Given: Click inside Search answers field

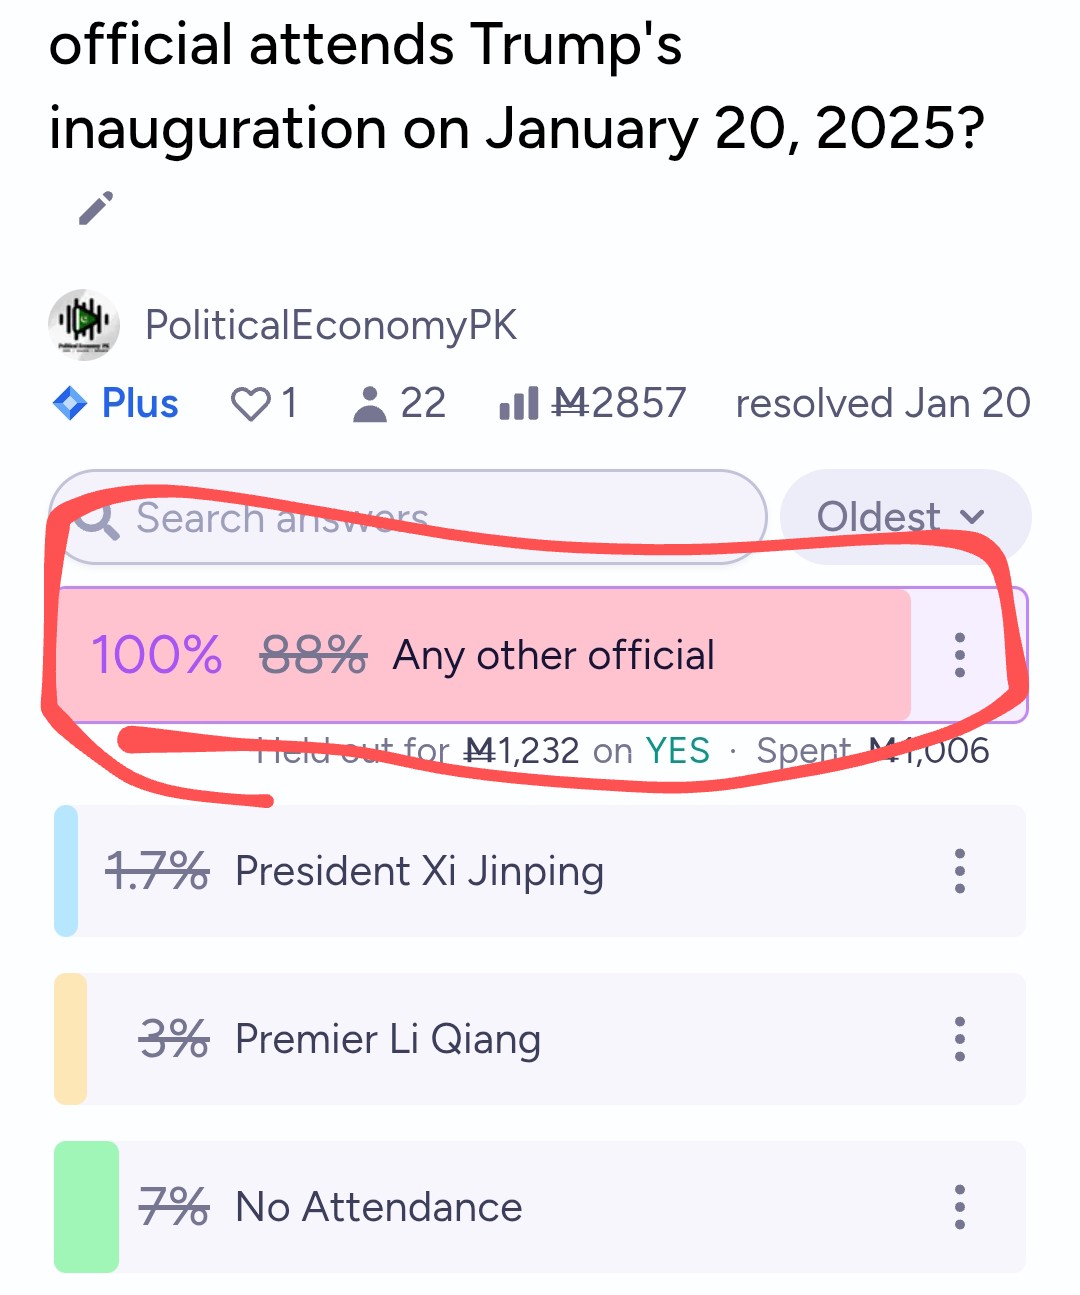Looking at the screenshot, I should pos(408,517).
